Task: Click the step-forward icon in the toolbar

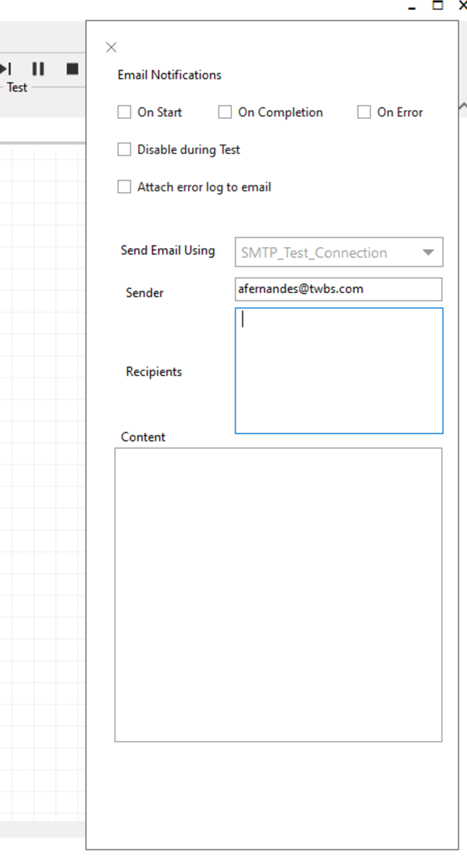Action: [x=6, y=69]
